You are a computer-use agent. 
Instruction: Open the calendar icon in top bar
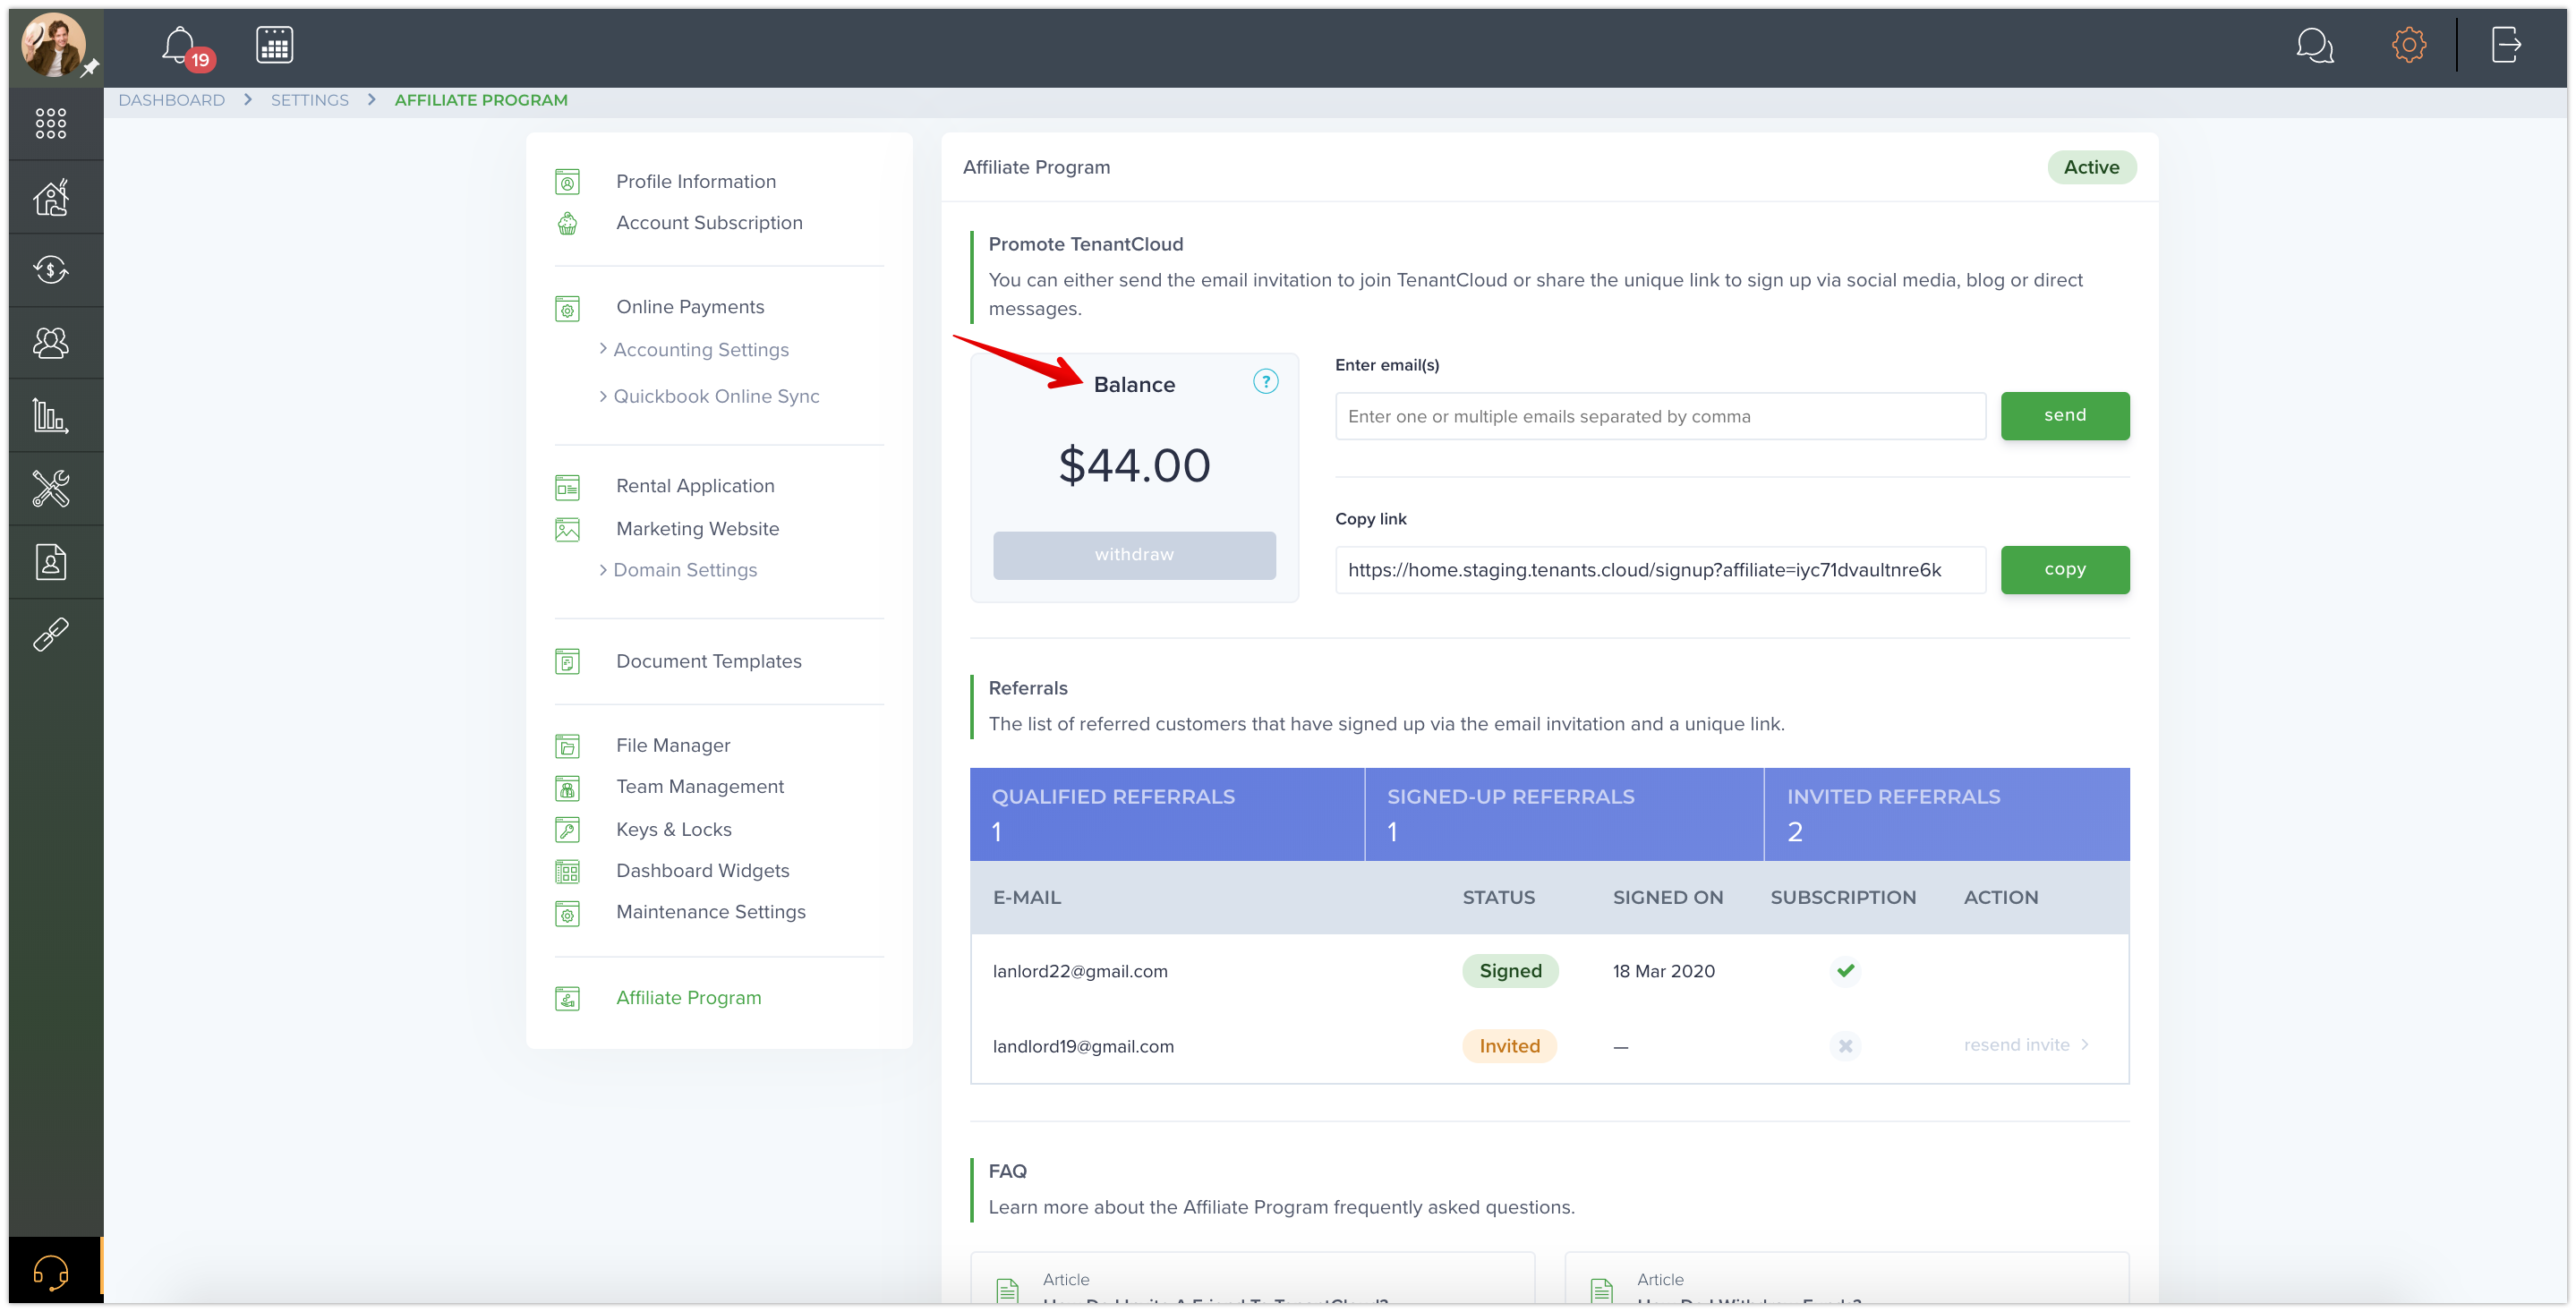274,45
